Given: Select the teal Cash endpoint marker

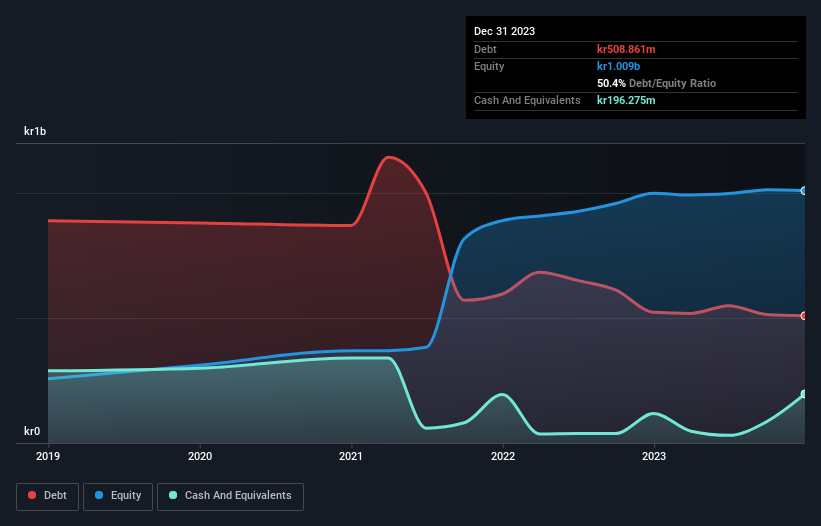Looking at the screenshot, I should pyautogui.click(x=804, y=394).
